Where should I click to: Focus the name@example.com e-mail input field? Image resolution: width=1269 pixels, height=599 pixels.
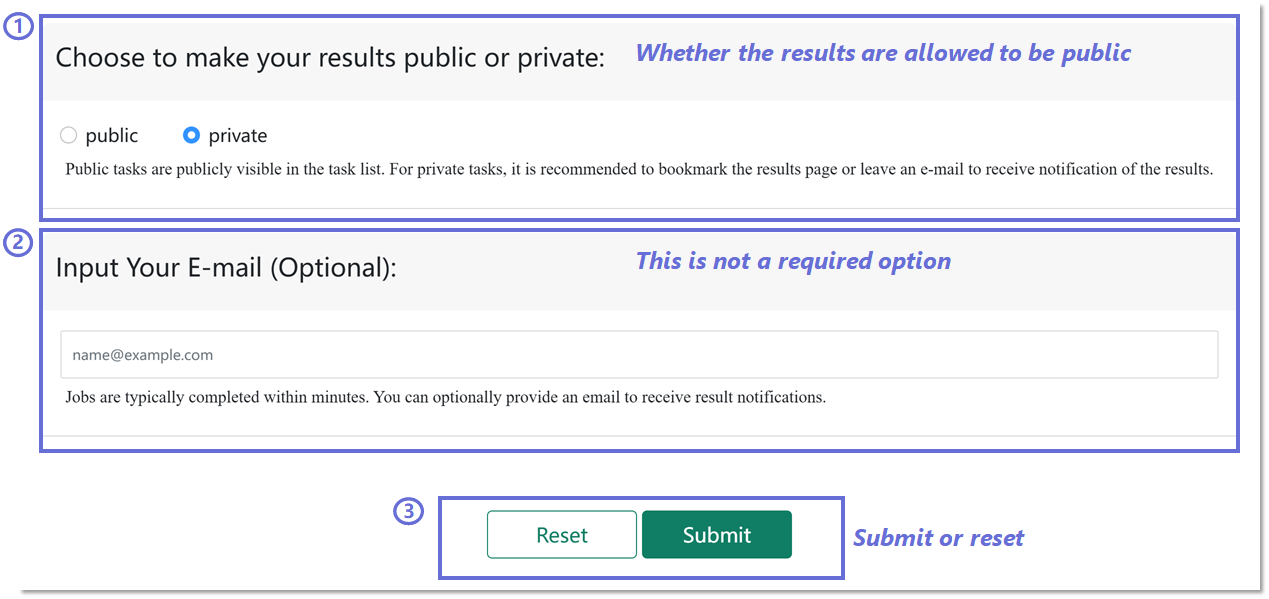point(639,355)
